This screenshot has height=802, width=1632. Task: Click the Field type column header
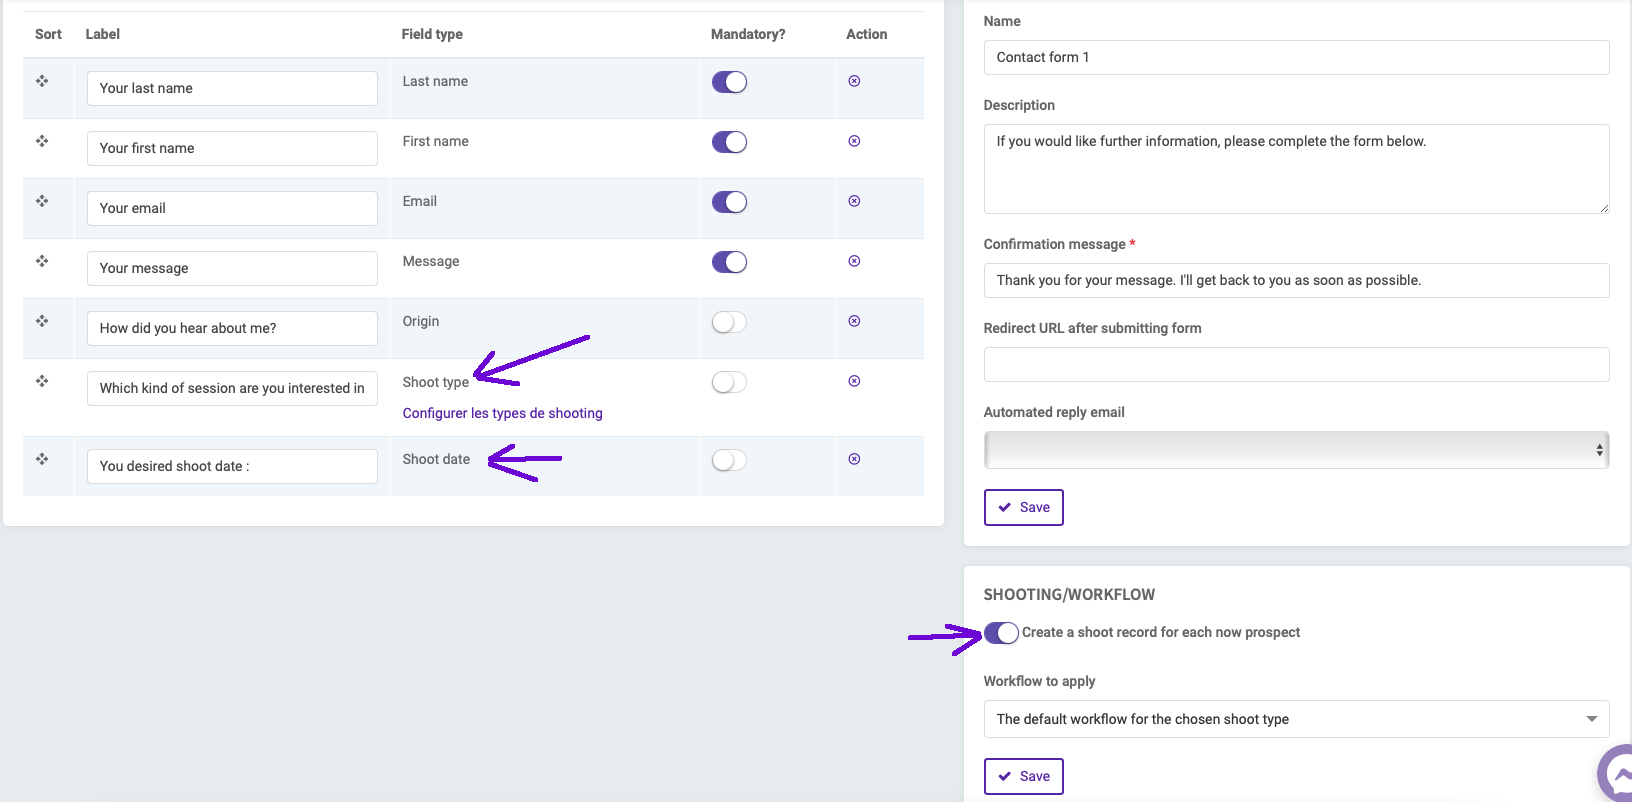[x=432, y=34]
